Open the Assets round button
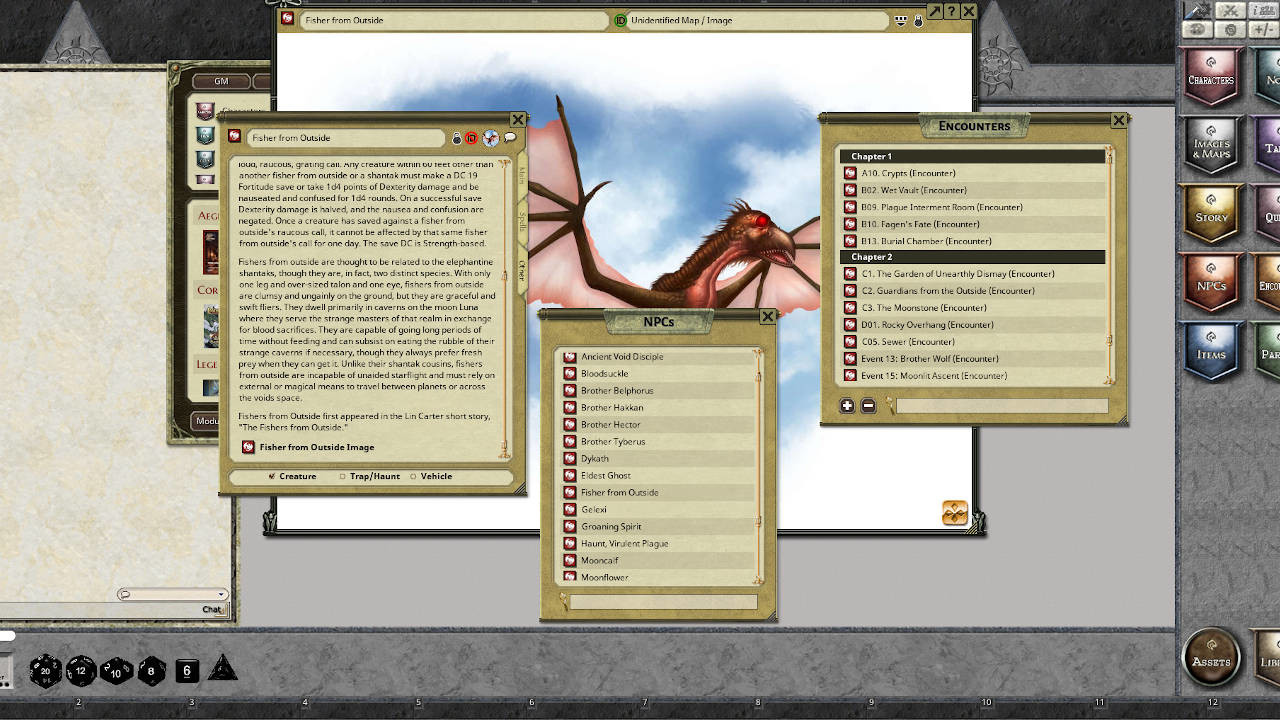 [1211, 659]
